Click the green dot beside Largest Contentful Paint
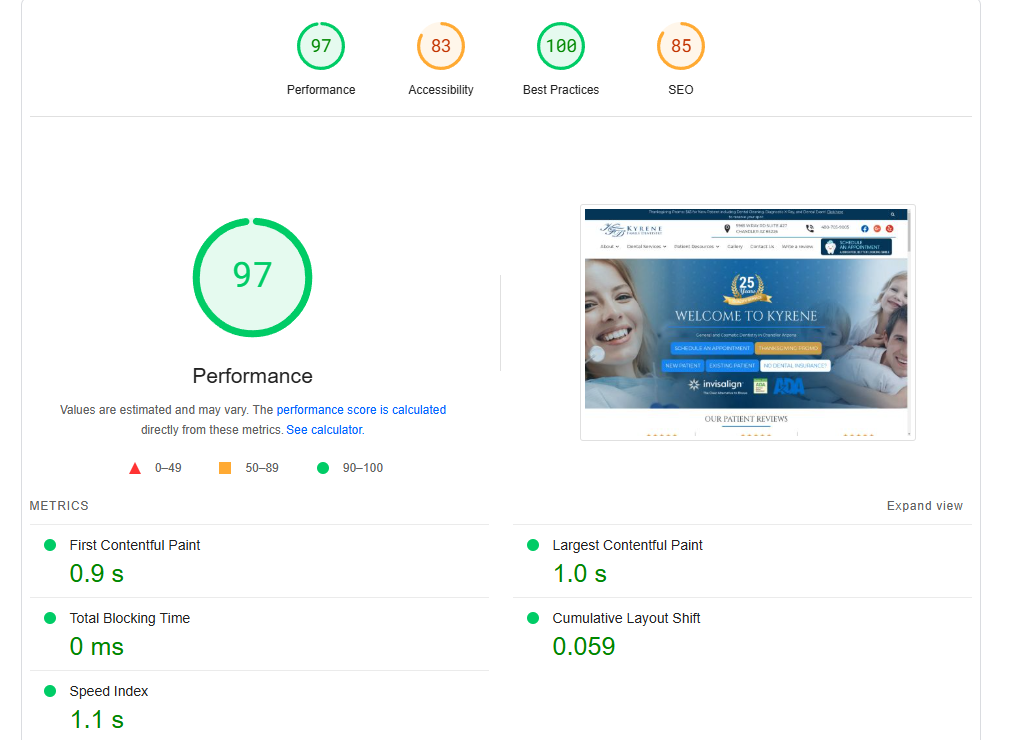Viewport: 1024px width, 740px height. (x=533, y=545)
